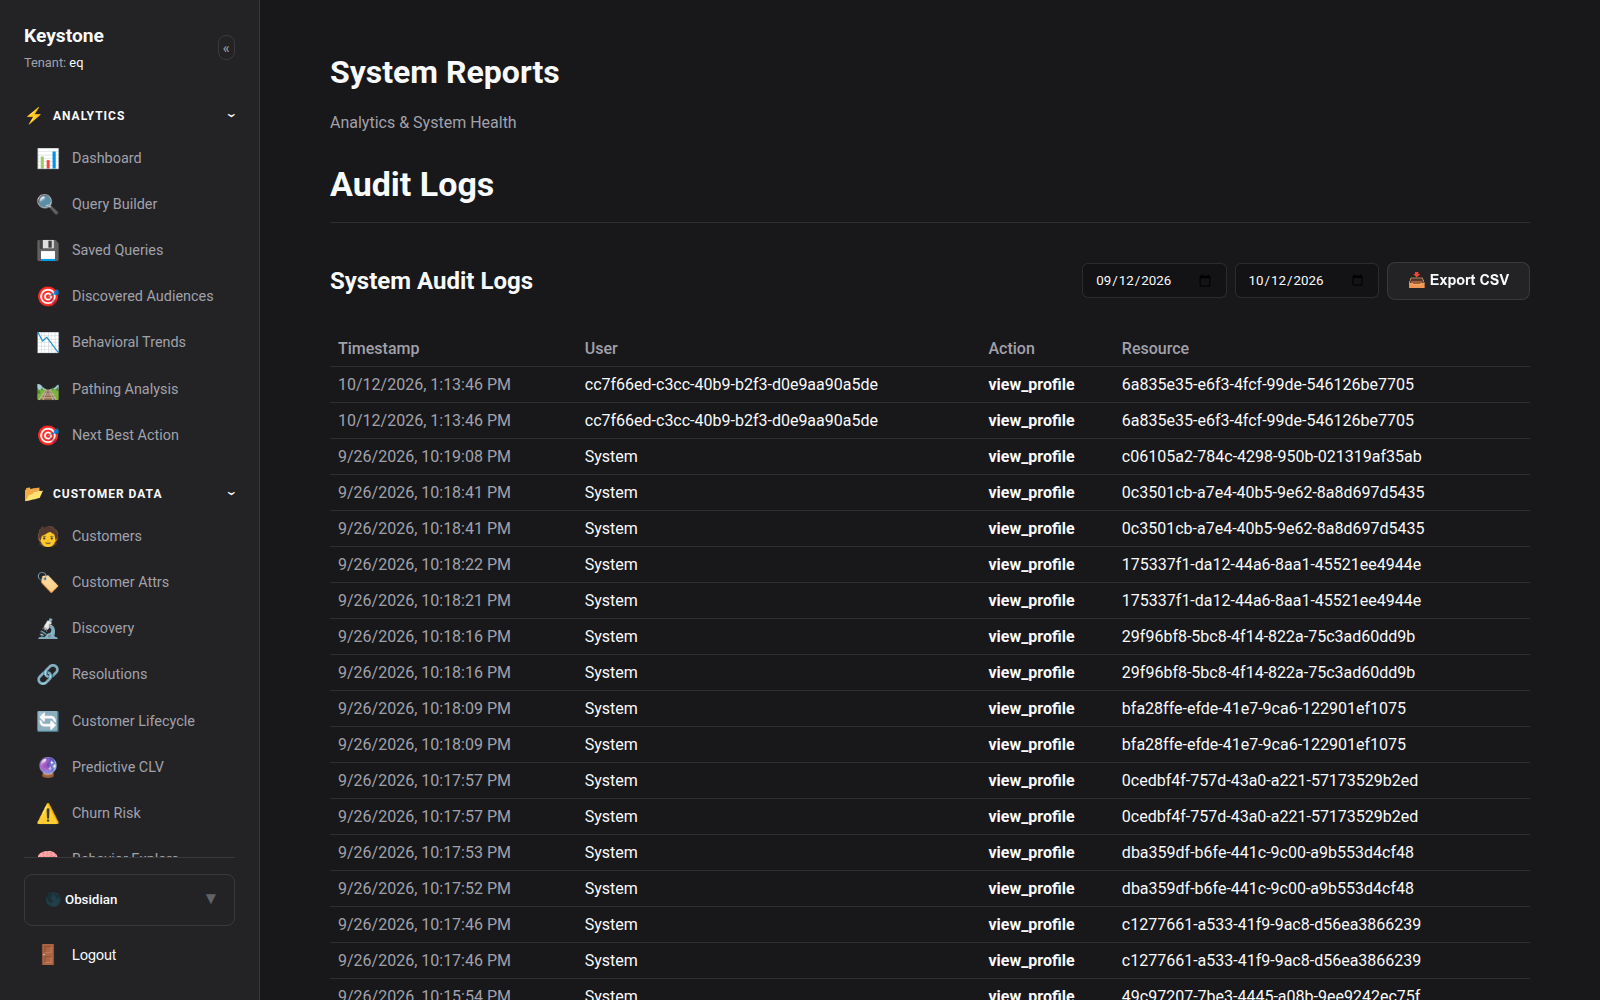Collapse the Analytics section chevron
Image resolution: width=1600 pixels, height=1000 pixels.
231,116
